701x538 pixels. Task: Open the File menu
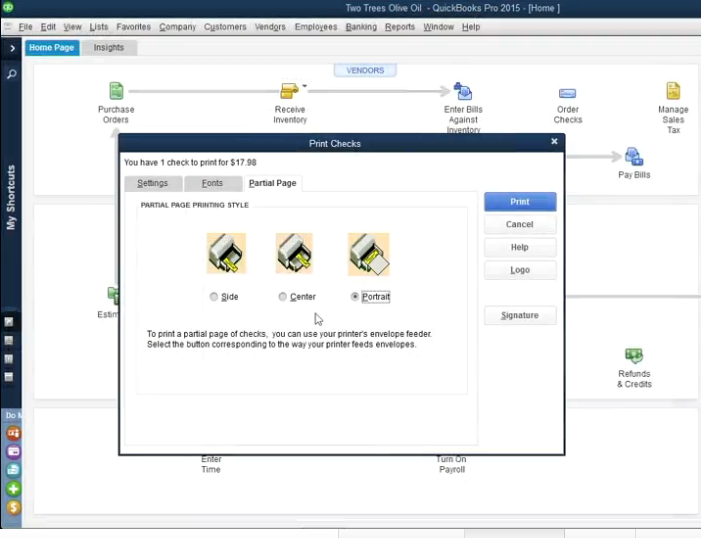pos(25,27)
